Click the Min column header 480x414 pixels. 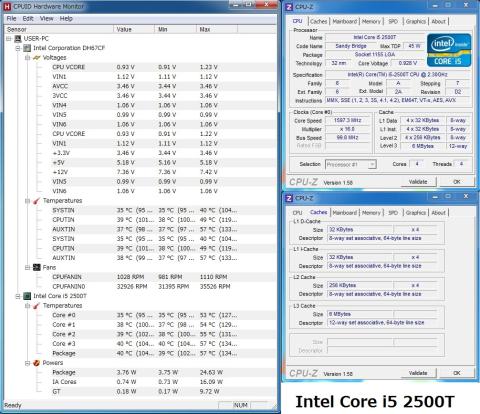pos(176,30)
